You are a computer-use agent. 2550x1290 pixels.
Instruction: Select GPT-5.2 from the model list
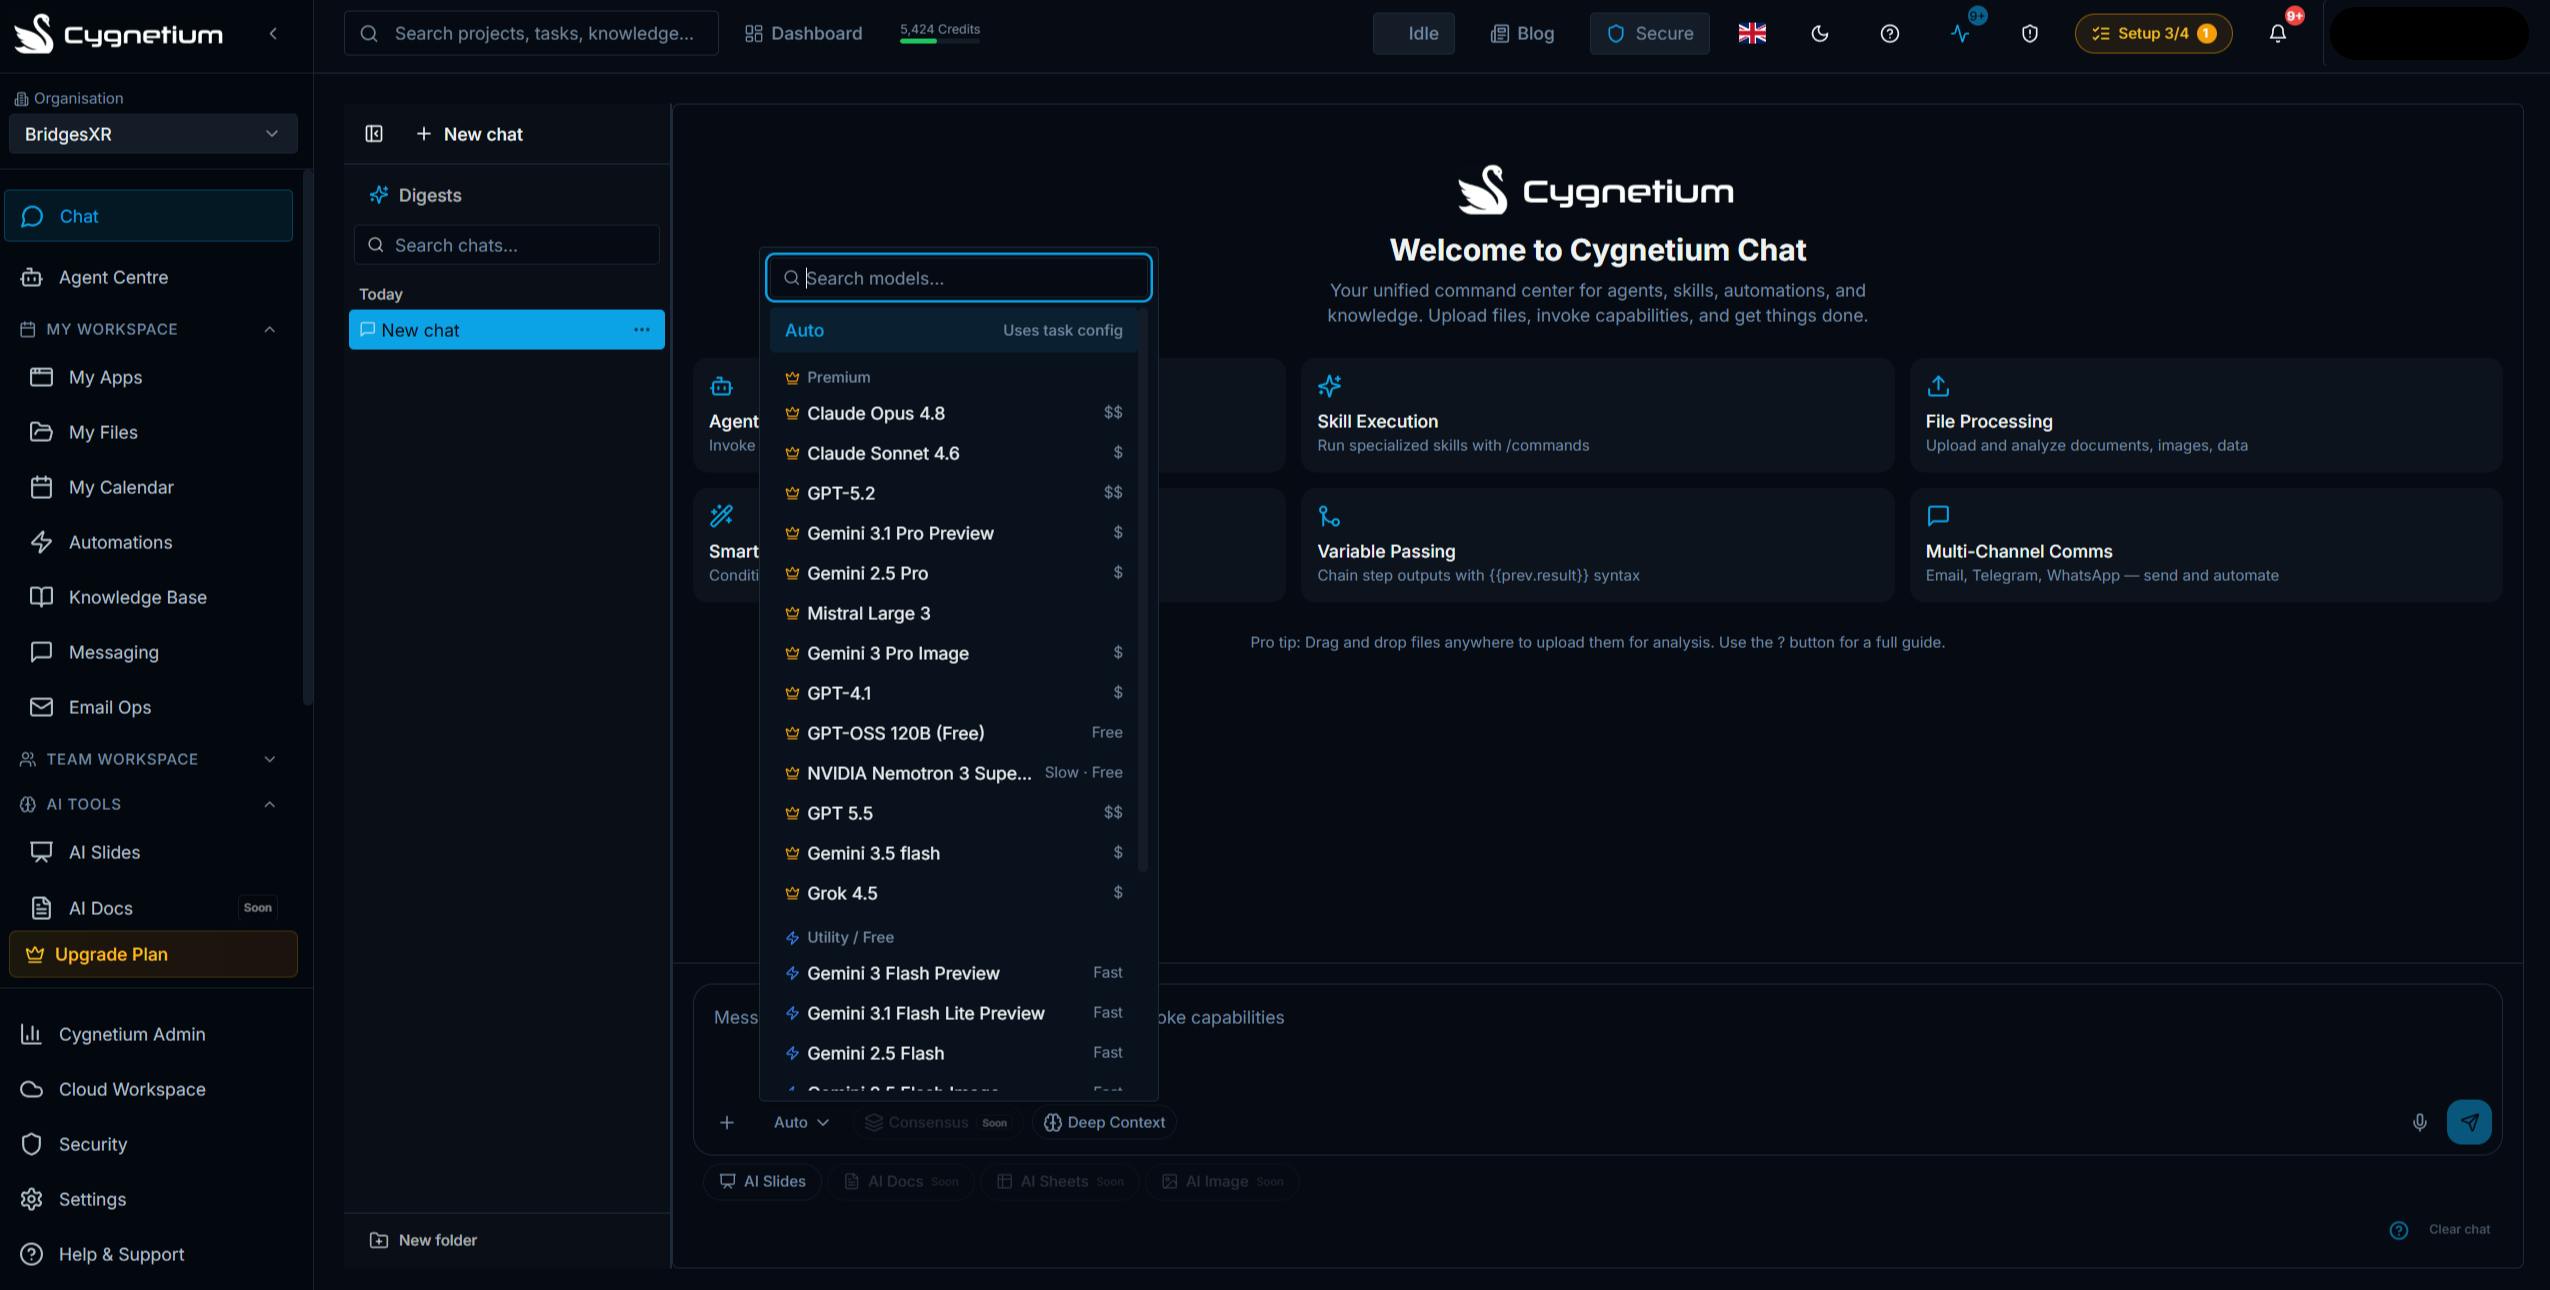tap(953, 493)
